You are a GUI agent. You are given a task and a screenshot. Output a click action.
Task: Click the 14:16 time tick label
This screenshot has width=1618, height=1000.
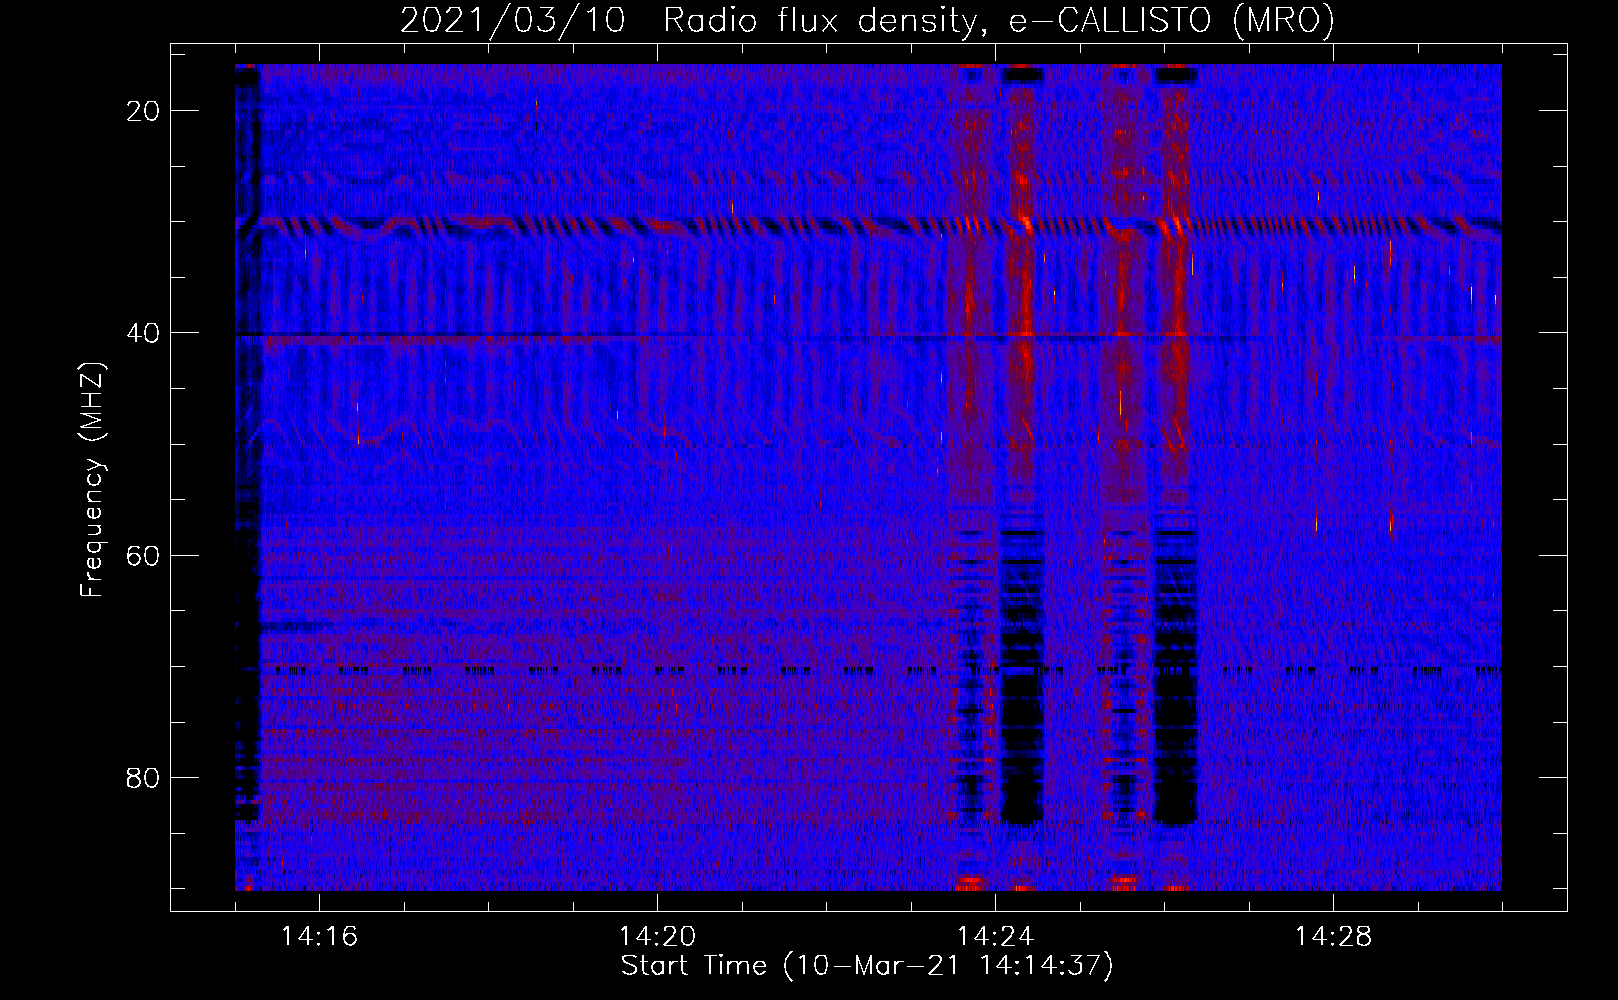coord(319,937)
